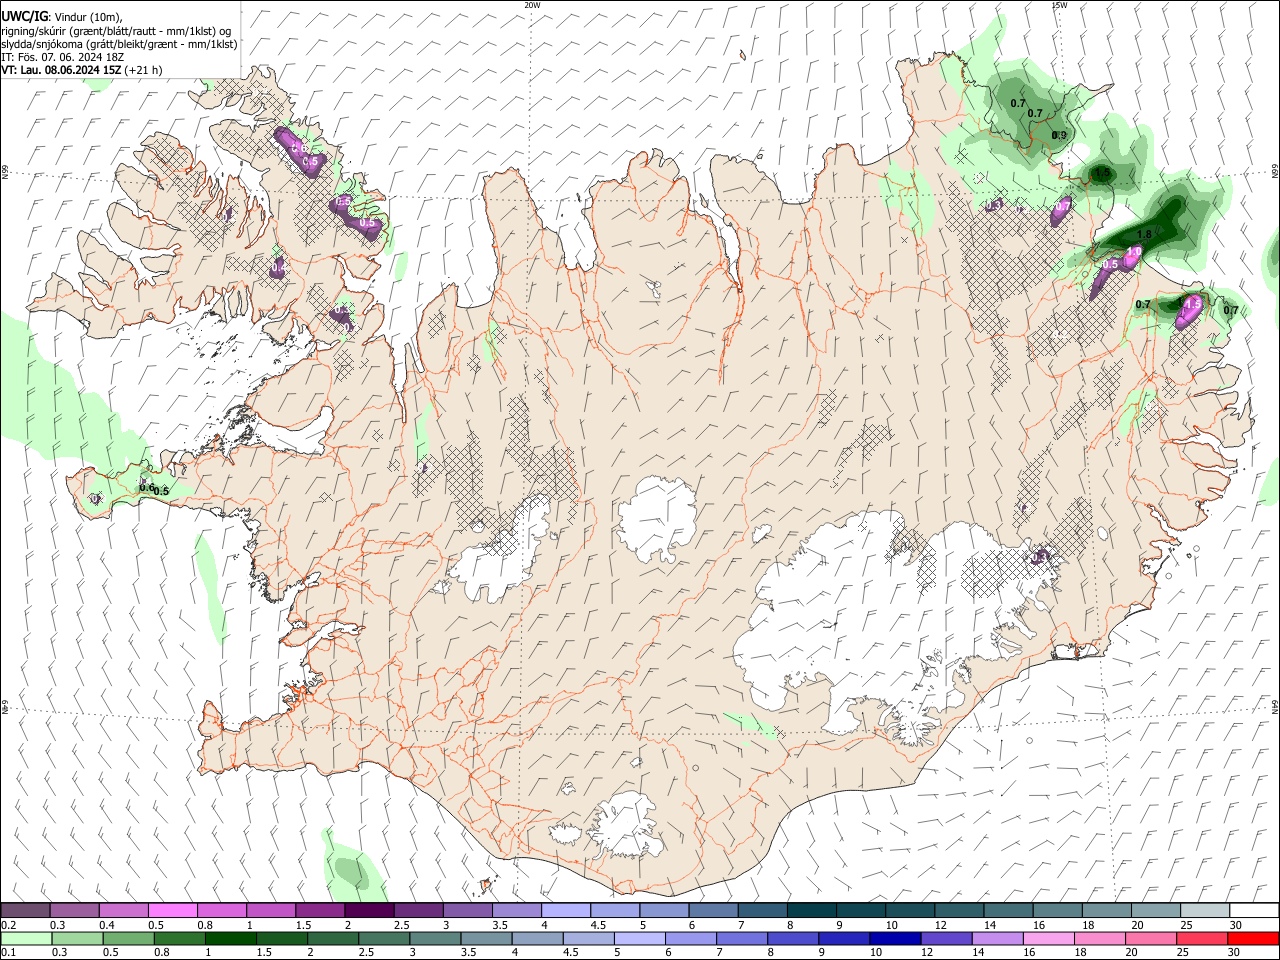Click the 0.2 swatch in the upper legend row
Viewport: 1280px width, 960px height.
pyautogui.click(x=25, y=911)
